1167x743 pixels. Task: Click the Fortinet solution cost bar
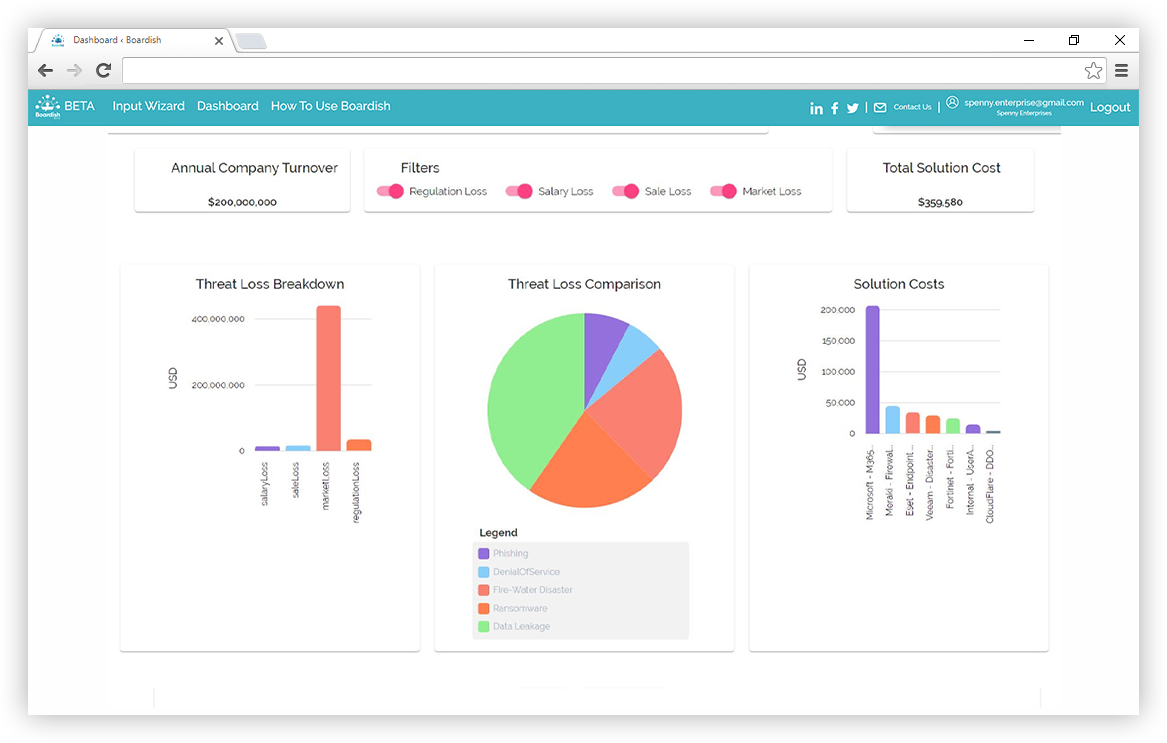coord(953,426)
